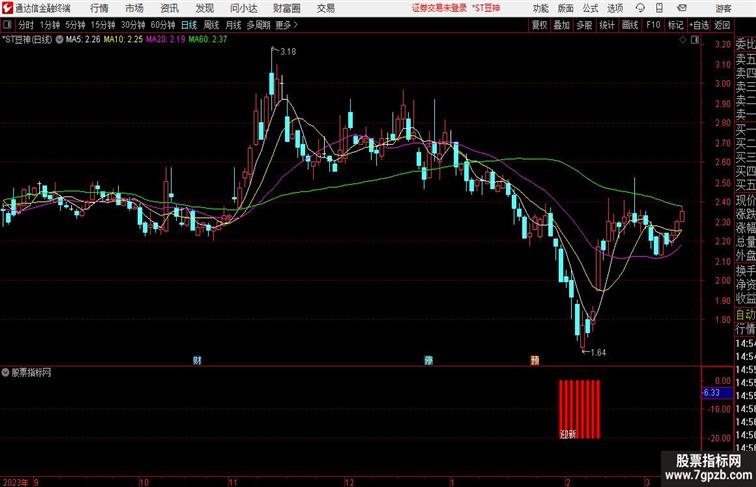Open the 公式 menu
This screenshot has height=487, width=756.
click(590, 8)
